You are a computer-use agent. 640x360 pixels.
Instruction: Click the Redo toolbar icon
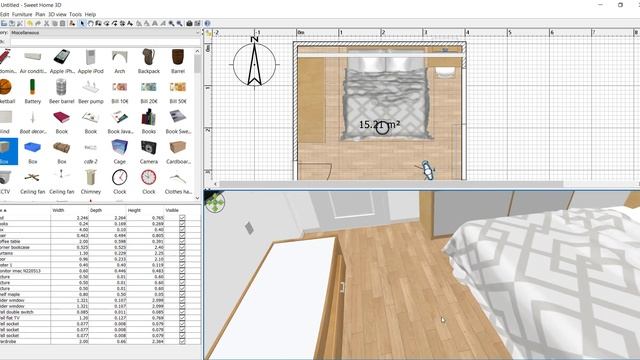[38, 24]
